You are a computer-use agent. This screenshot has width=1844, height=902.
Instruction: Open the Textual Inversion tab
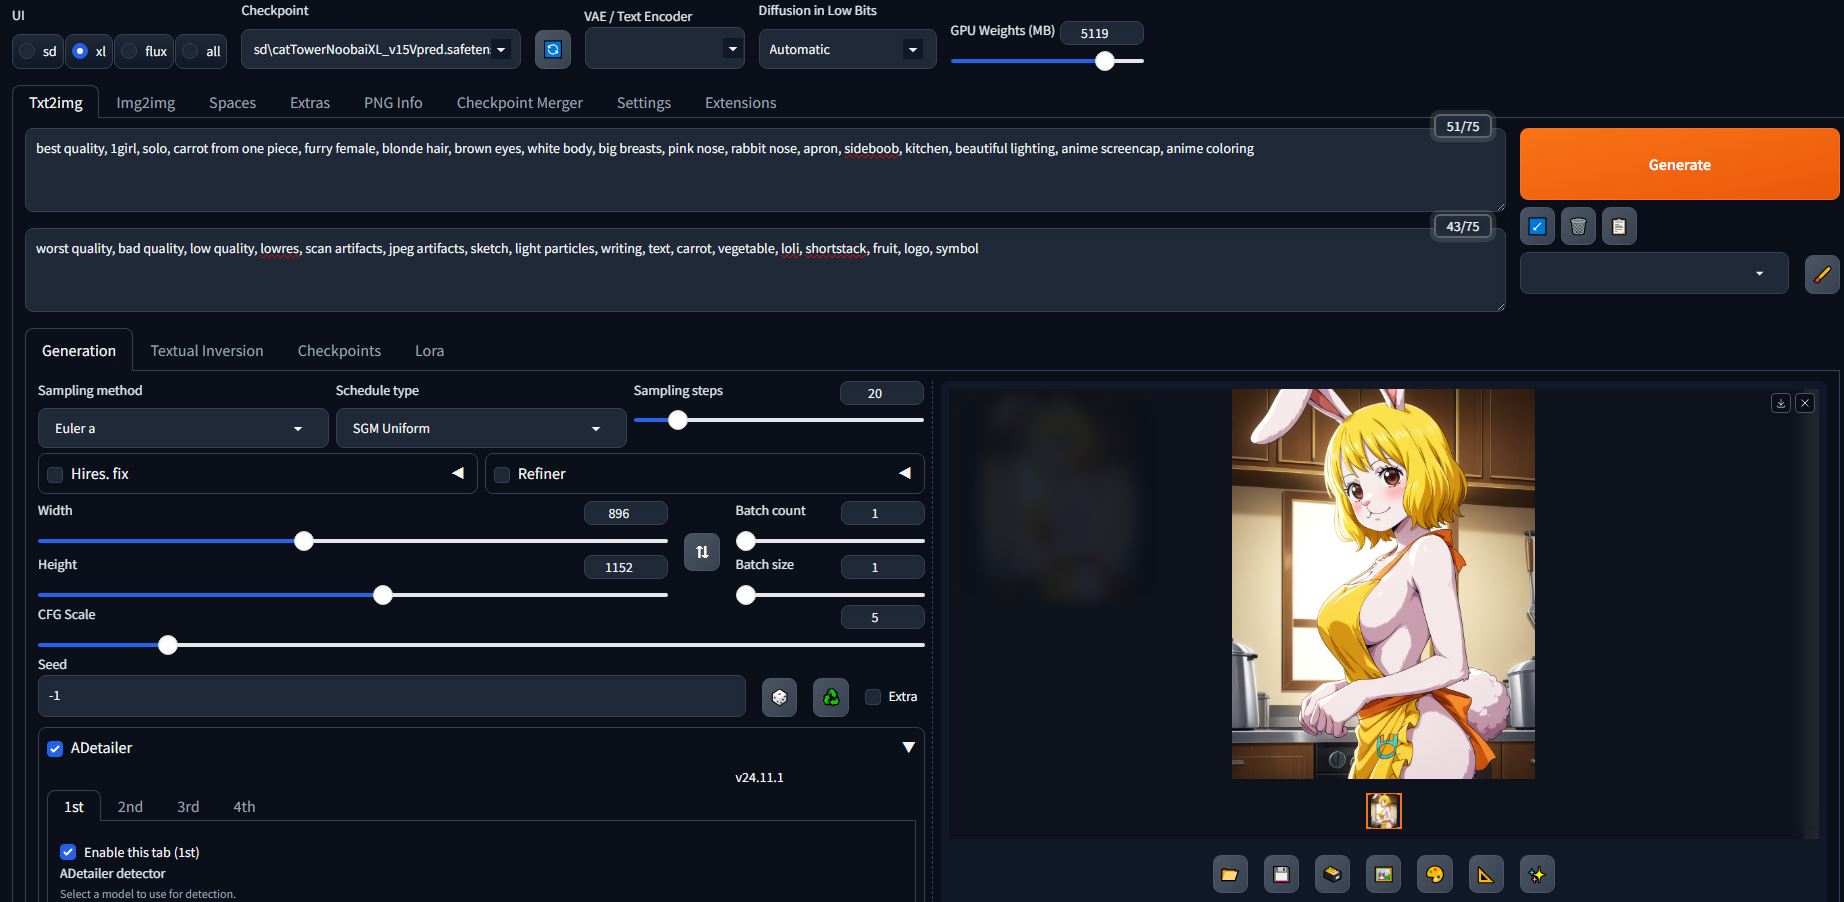coord(207,351)
